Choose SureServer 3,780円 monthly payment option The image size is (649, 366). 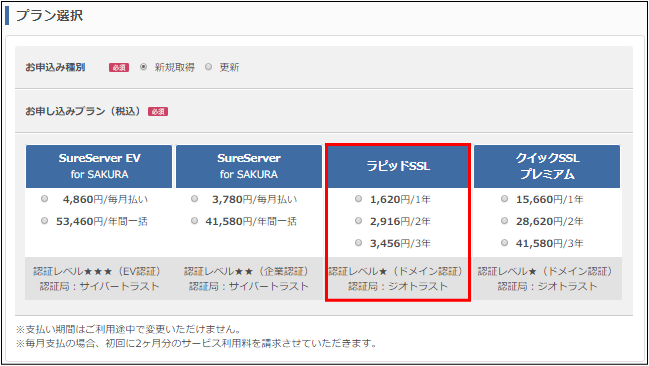click(x=194, y=199)
